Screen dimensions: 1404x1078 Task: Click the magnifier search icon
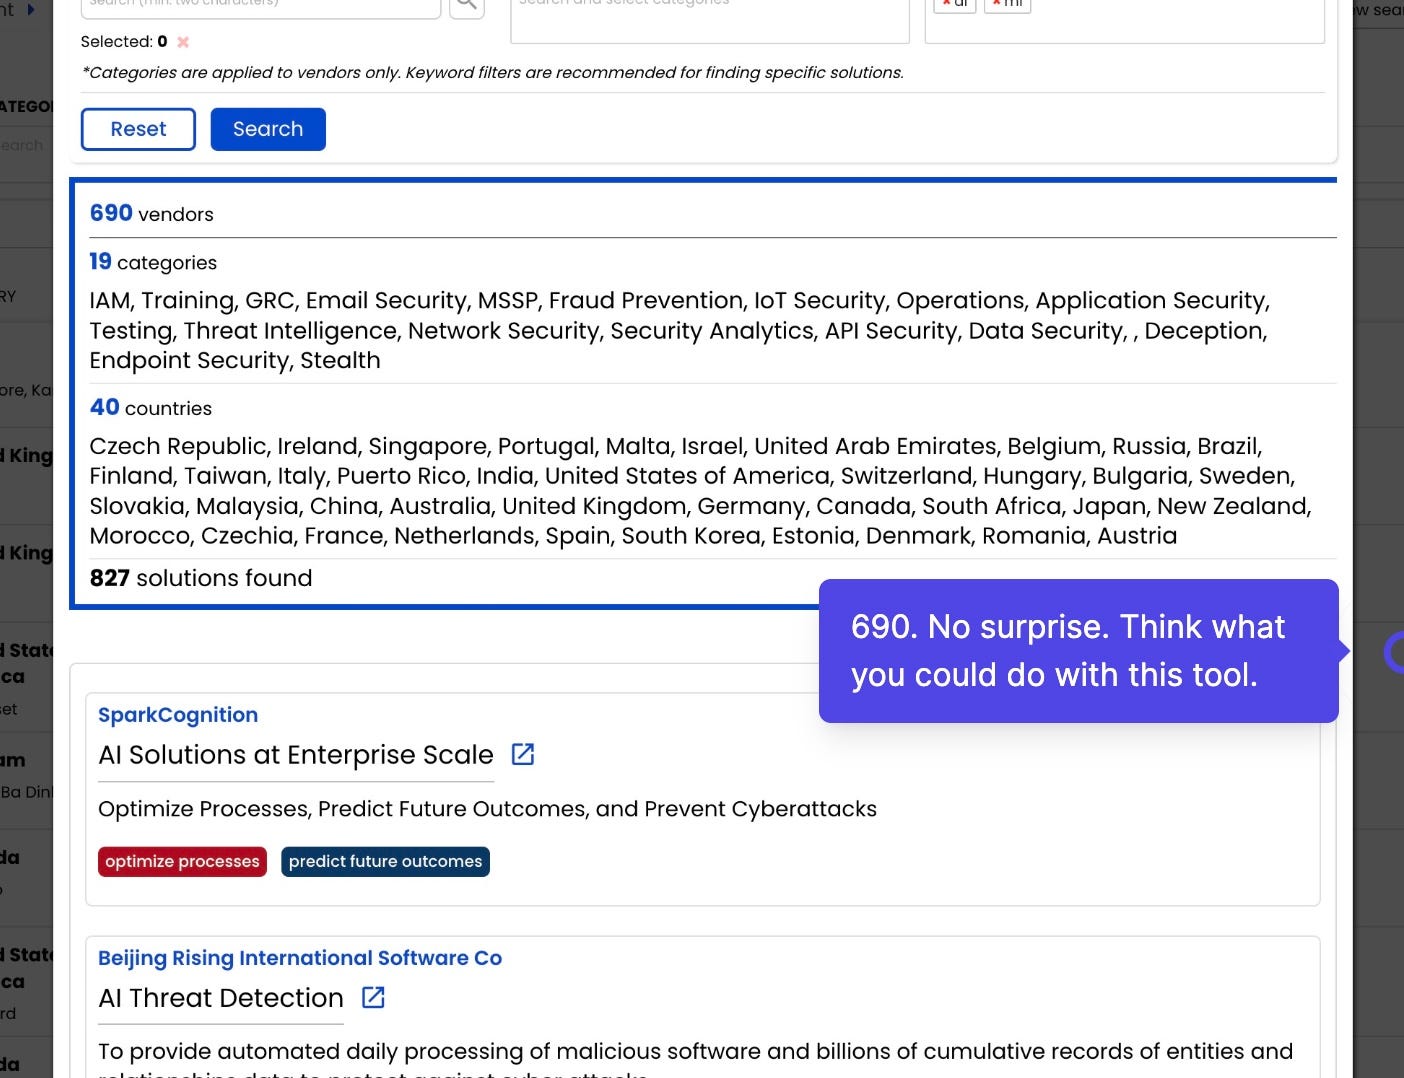click(466, 5)
